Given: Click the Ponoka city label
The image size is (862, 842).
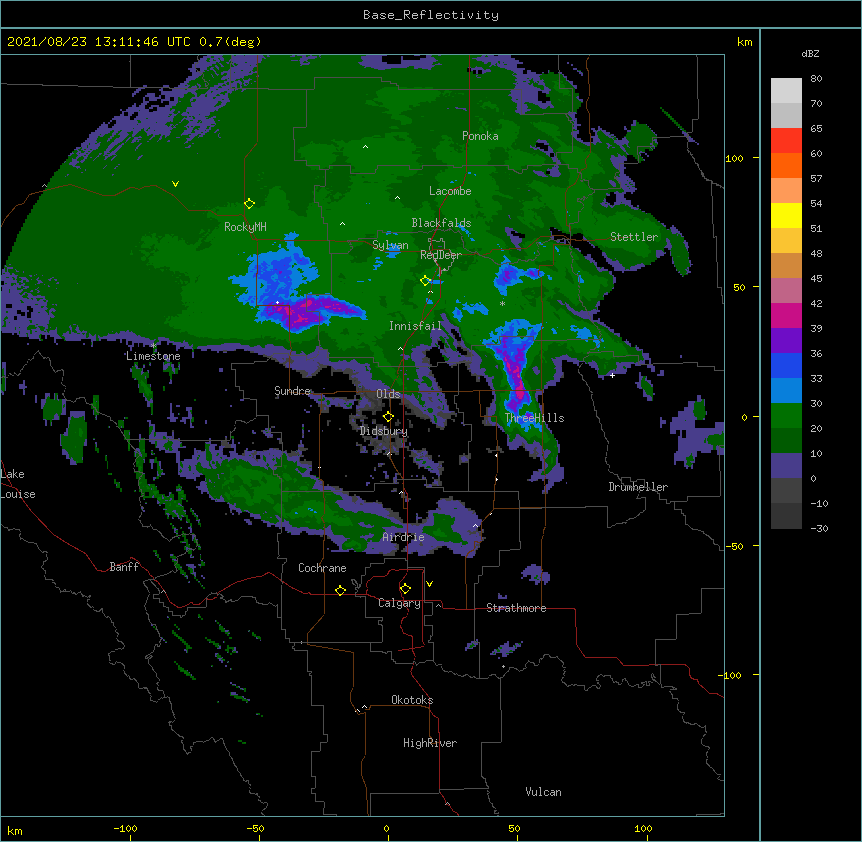Looking at the screenshot, I should tap(480, 136).
